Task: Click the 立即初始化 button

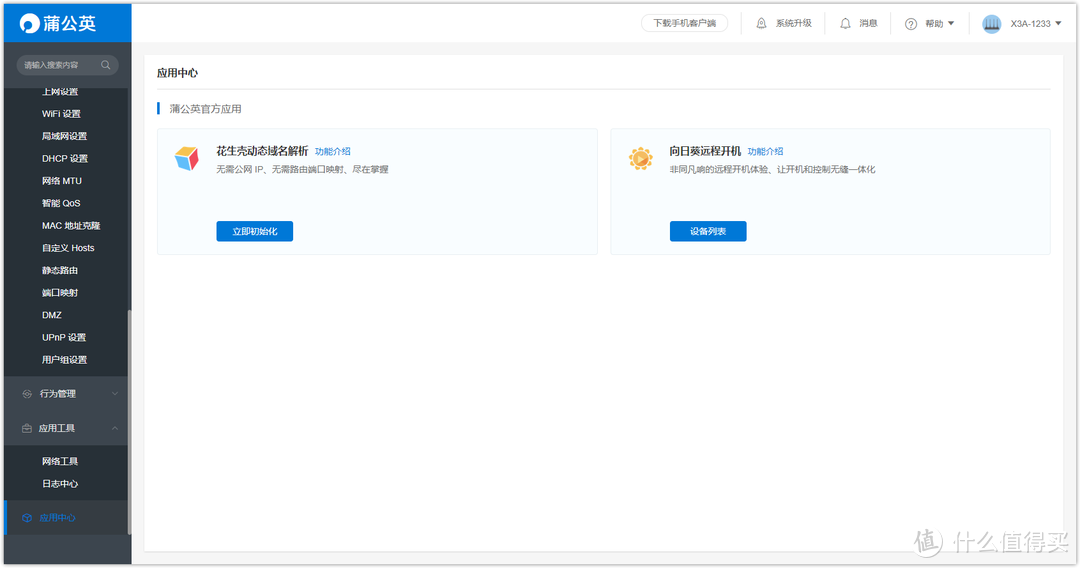Action: [x=254, y=231]
